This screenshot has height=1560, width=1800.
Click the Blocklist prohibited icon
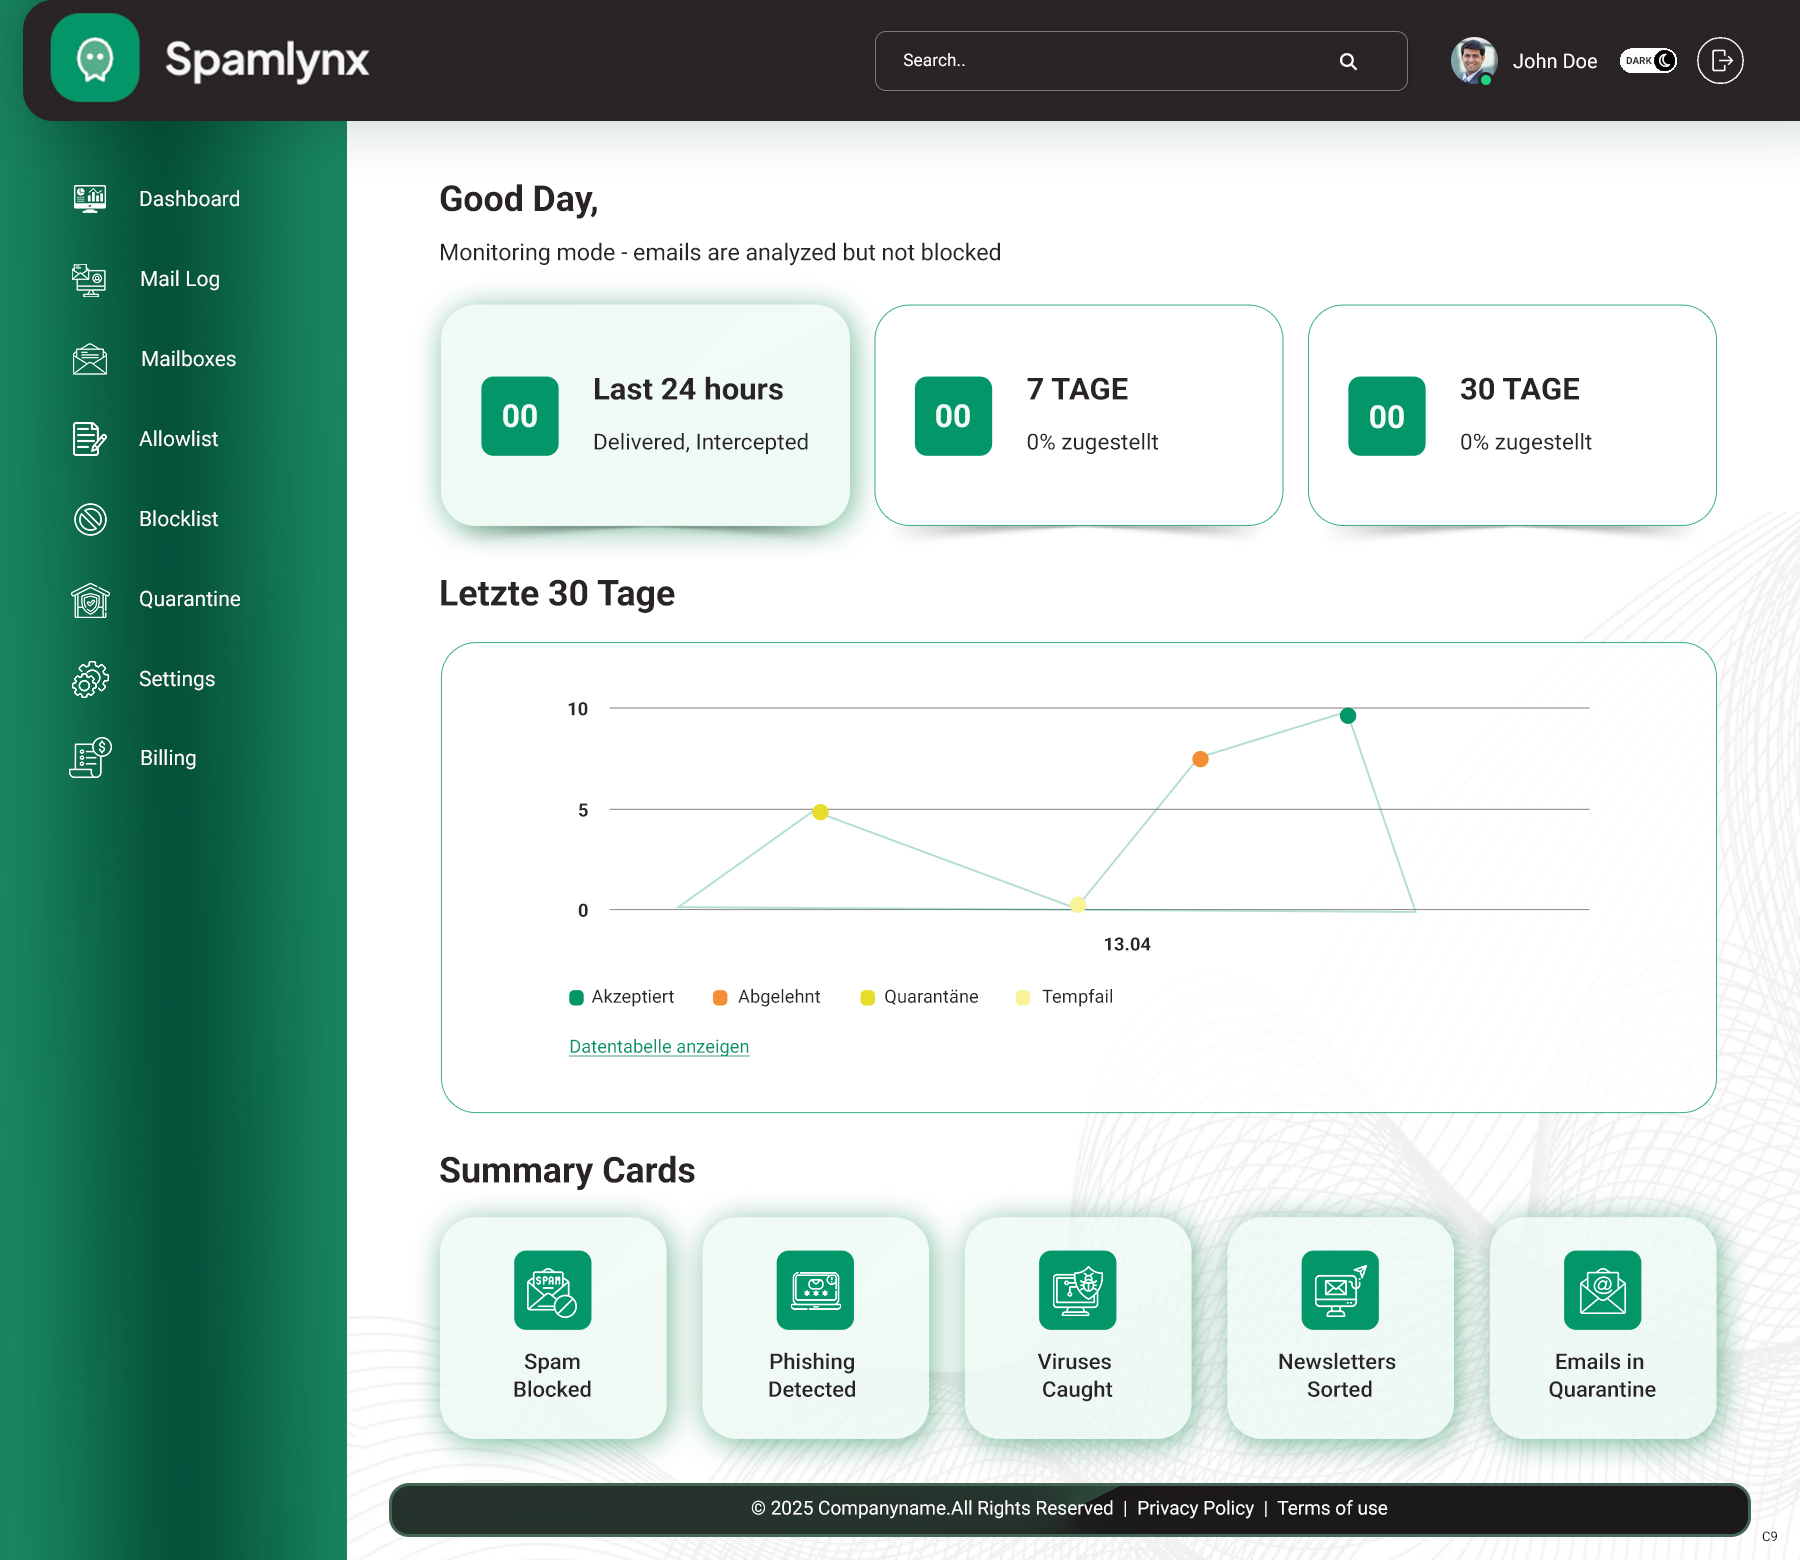coord(90,519)
